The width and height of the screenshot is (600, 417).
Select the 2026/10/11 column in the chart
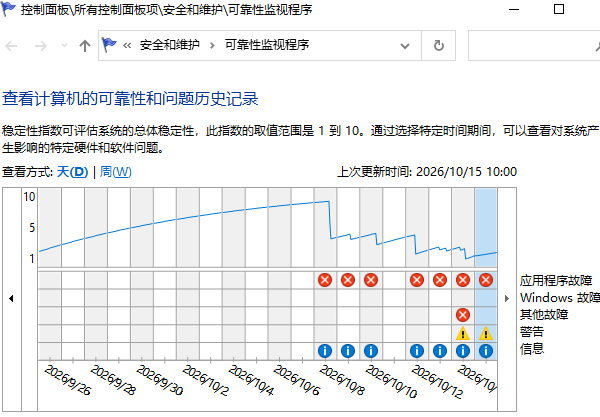394,274
